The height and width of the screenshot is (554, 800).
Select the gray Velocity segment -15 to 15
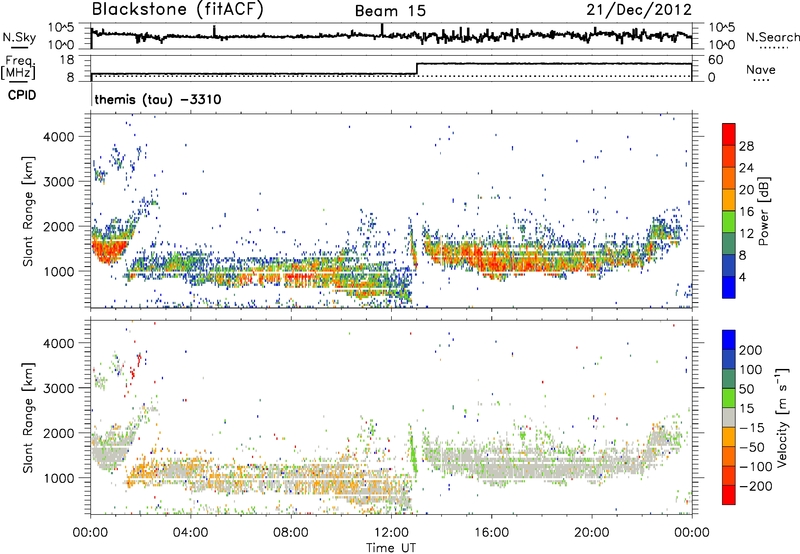tap(729, 417)
